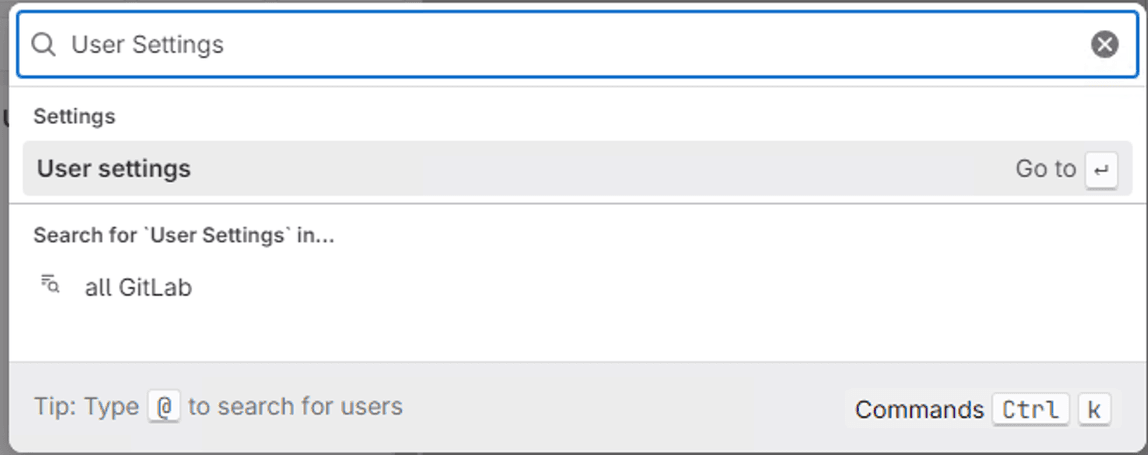Select all GitLab search scope
The image size is (1148, 455).
point(138,288)
